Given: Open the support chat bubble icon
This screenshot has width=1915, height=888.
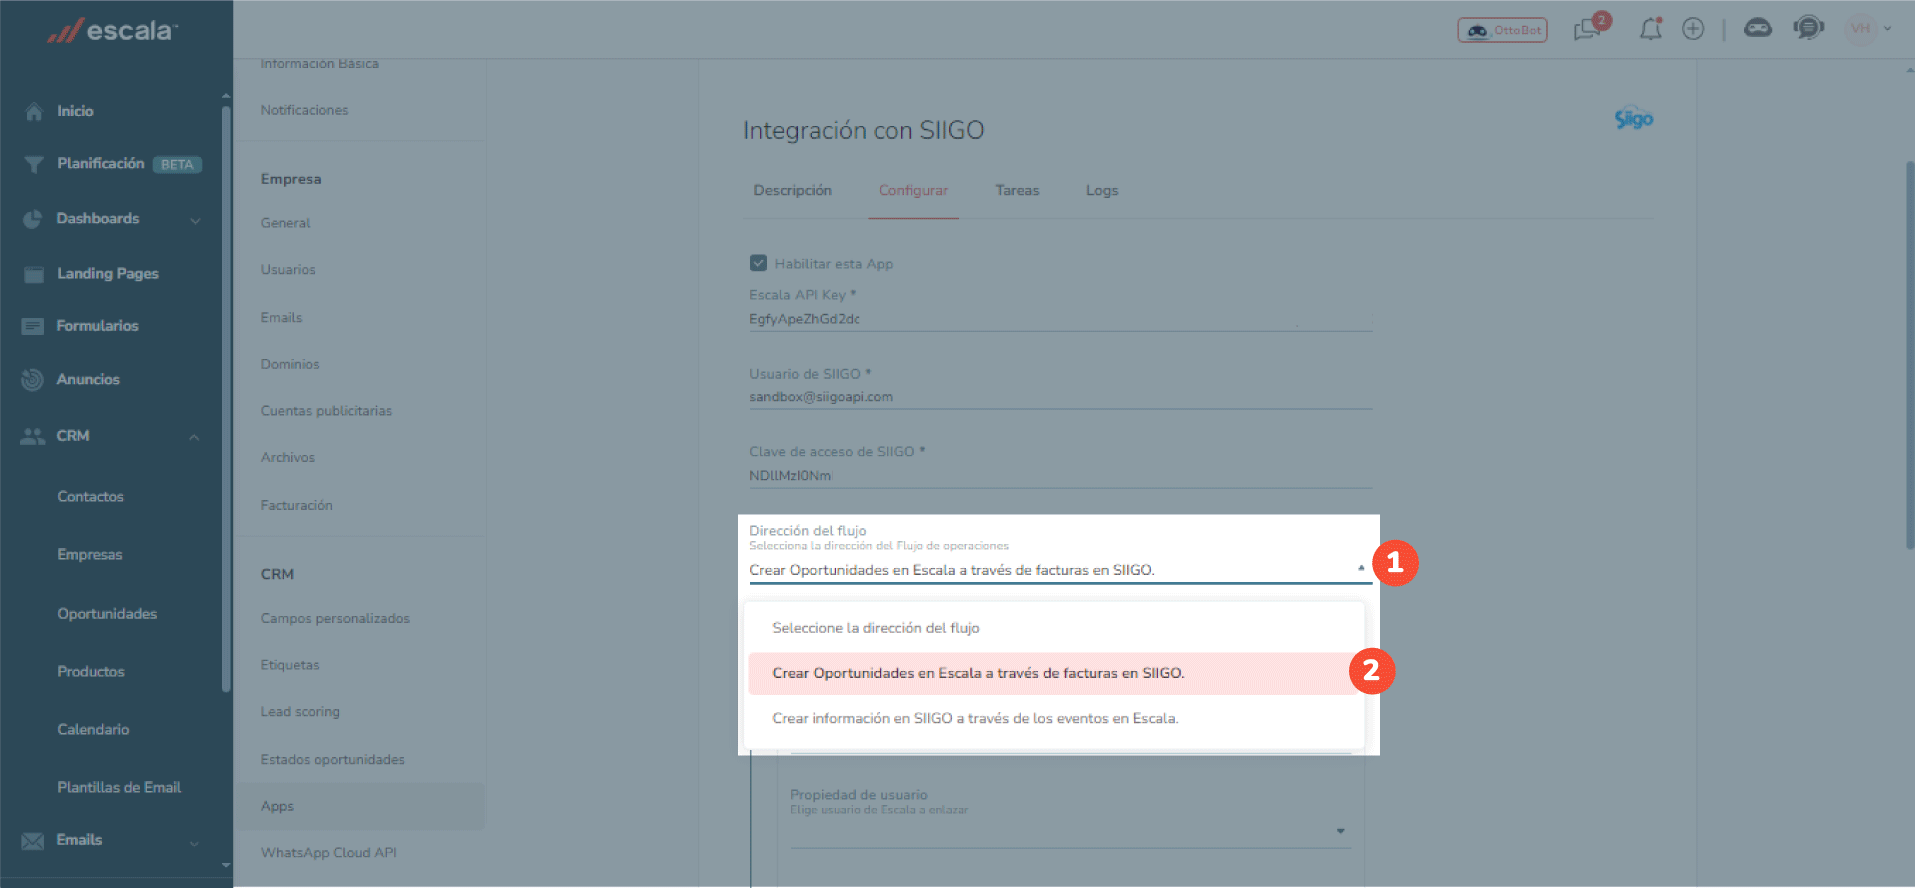Looking at the screenshot, I should coord(1808,28).
